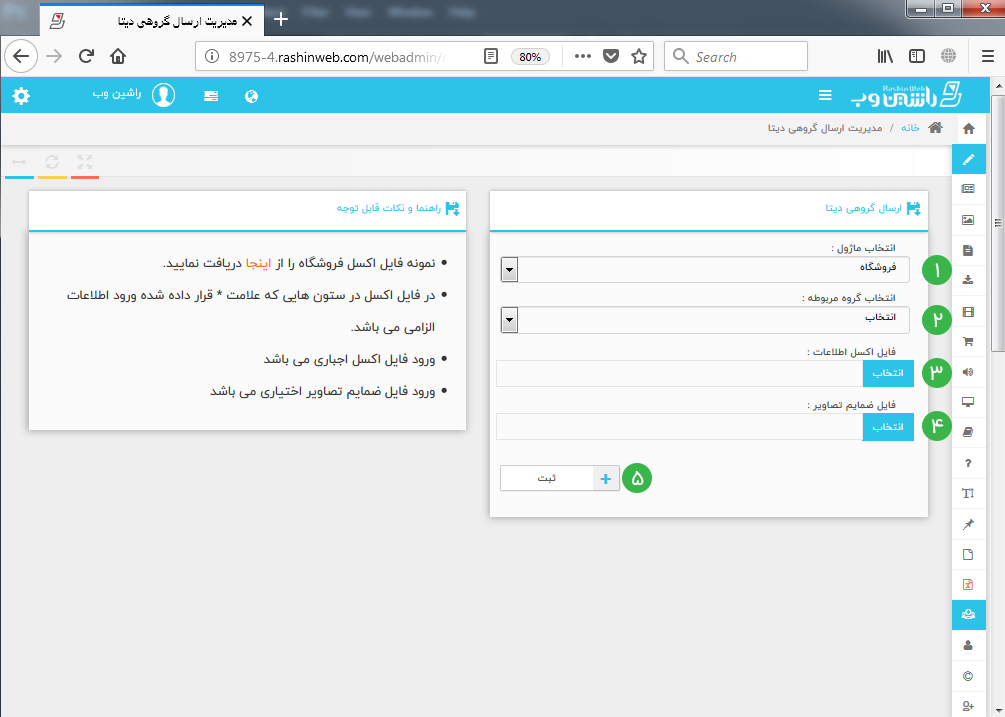Open the download sidebar icon

[x=968, y=280]
